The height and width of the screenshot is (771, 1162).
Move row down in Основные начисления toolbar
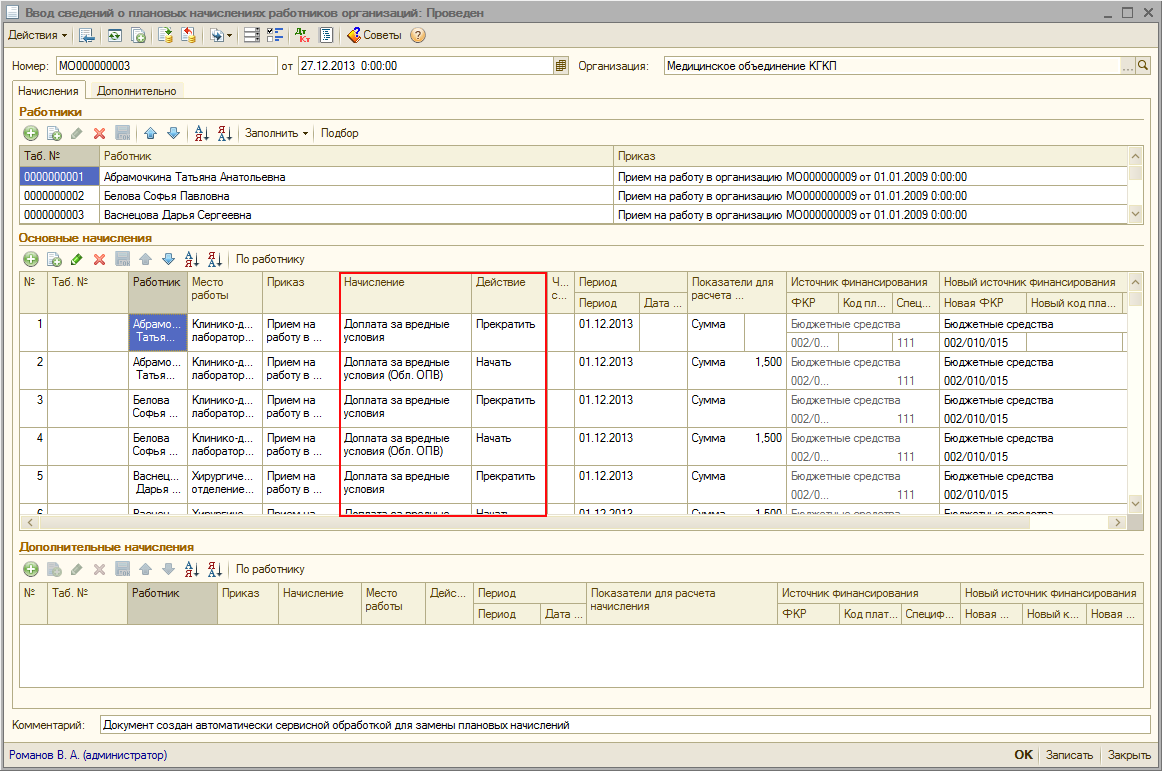[168, 260]
